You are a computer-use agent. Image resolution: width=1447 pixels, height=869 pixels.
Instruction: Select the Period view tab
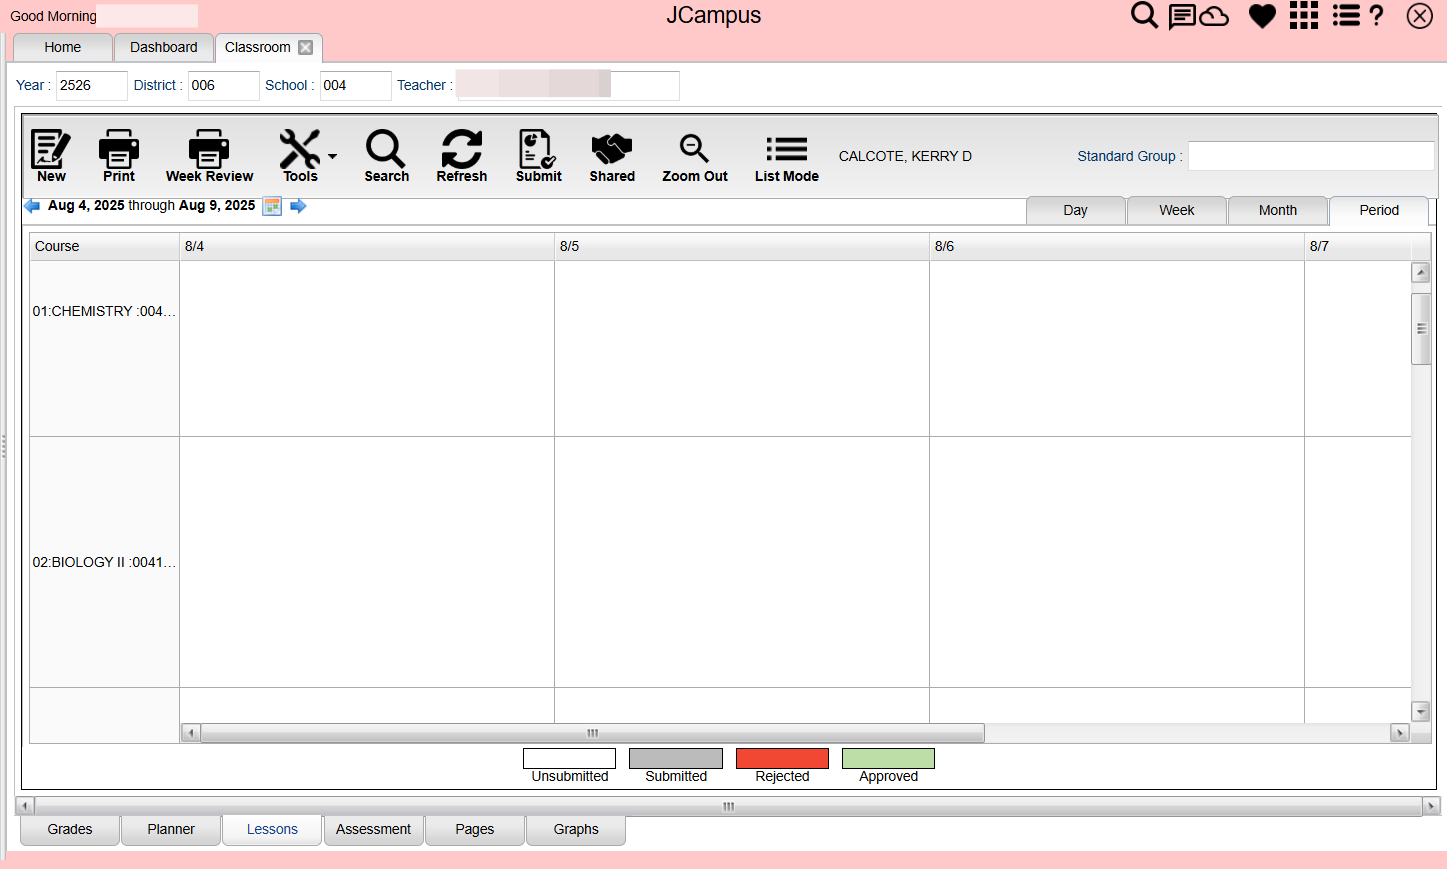(1379, 210)
